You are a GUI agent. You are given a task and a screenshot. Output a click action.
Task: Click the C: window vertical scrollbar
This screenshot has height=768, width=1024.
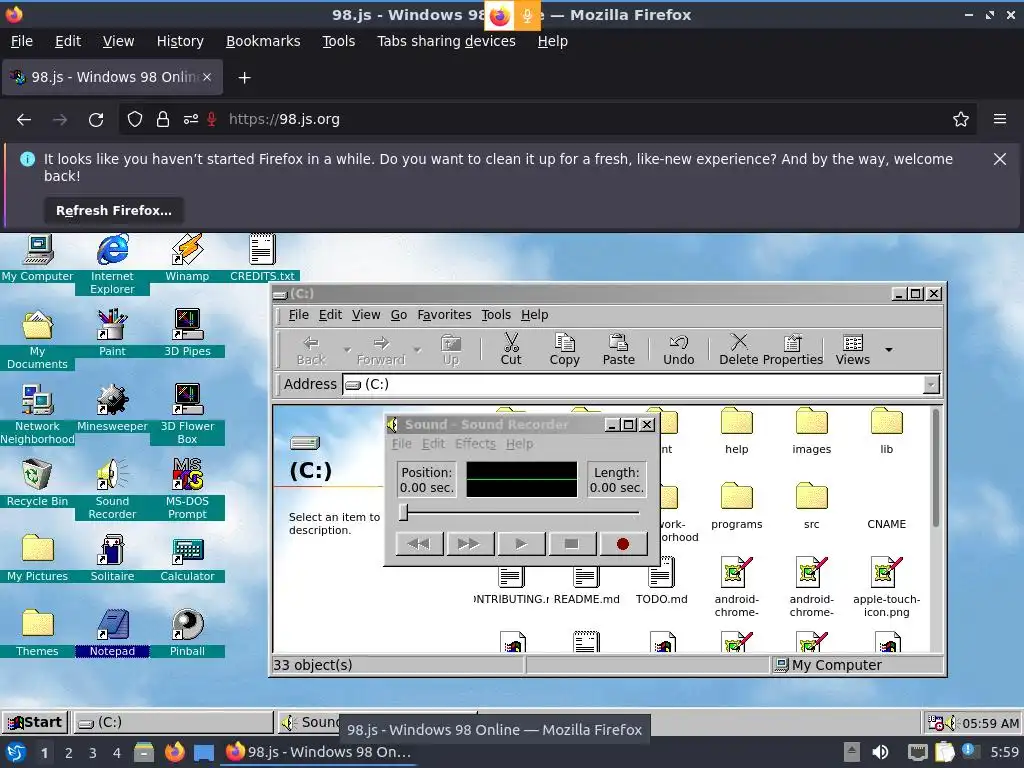tap(936, 468)
